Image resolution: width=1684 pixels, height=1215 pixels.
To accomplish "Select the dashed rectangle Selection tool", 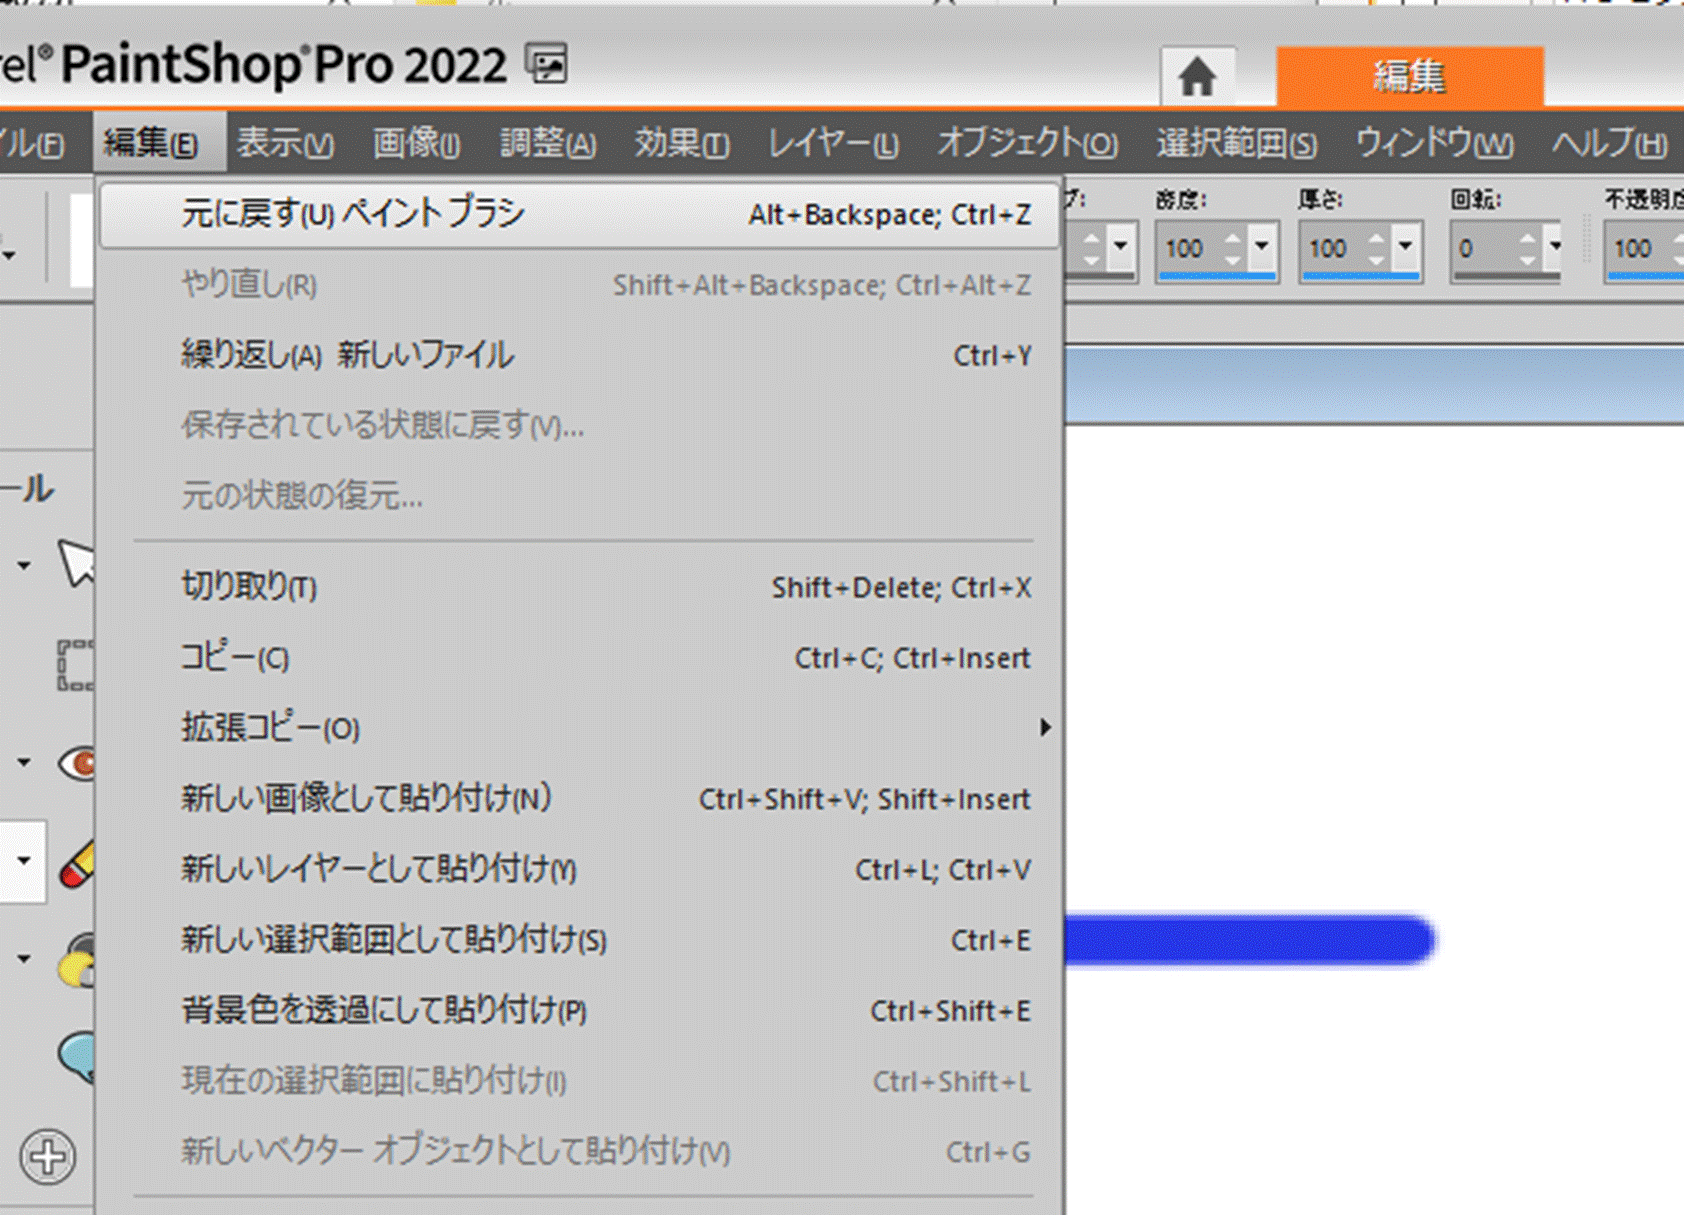I will tap(76, 664).
